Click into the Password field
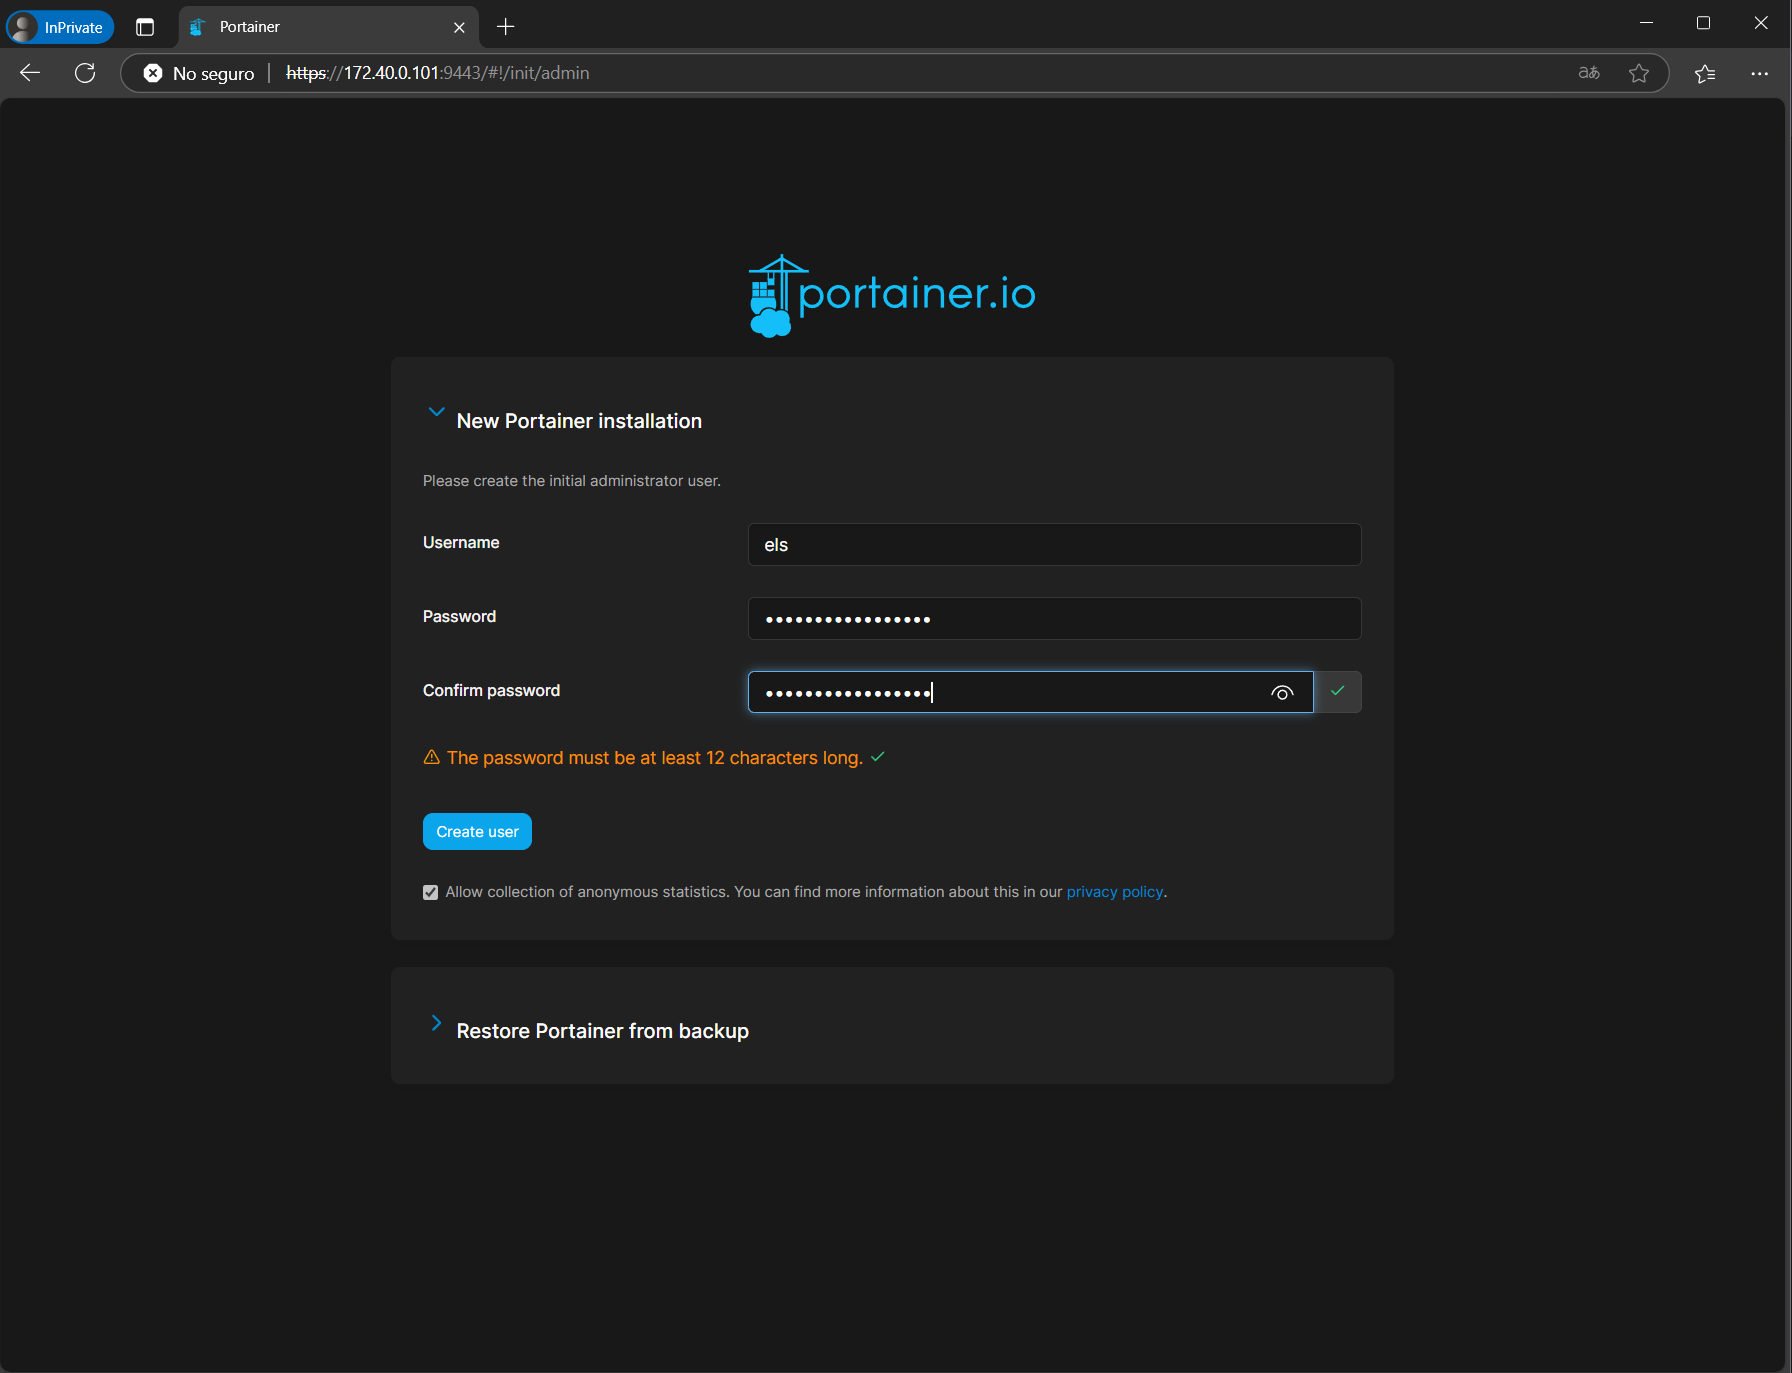 [x=1054, y=619]
